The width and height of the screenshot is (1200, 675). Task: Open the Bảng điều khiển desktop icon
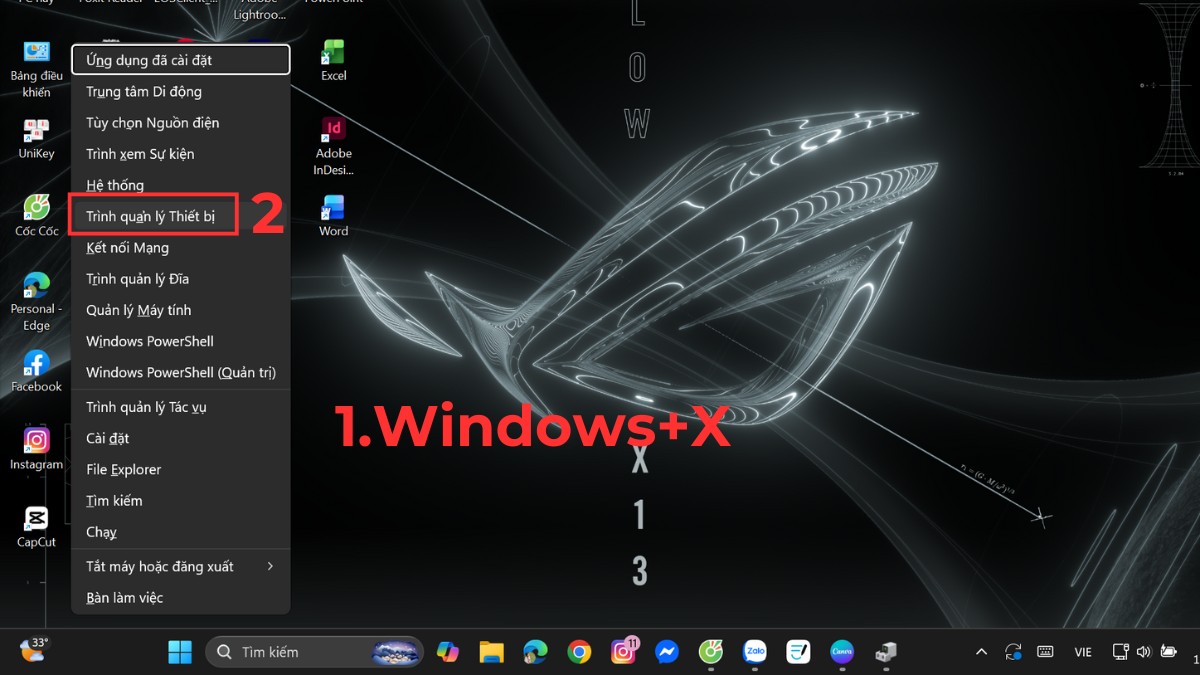tap(36, 69)
